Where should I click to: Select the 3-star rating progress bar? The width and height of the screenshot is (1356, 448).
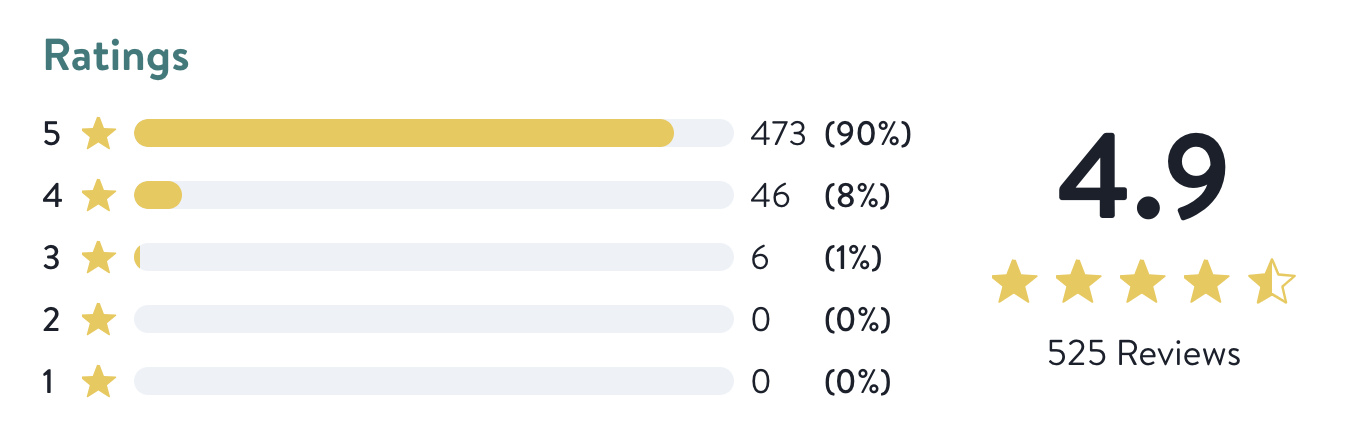click(x=433, y=258)
